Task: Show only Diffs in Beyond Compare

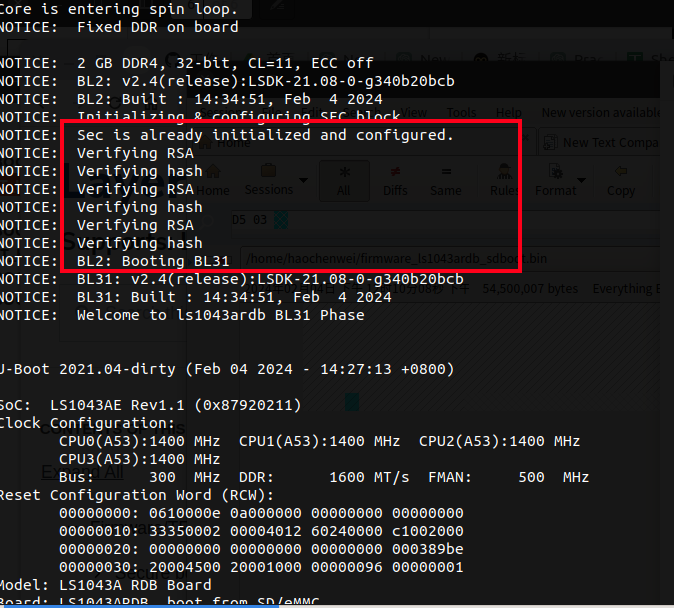Action: click(x=395, y=181)
